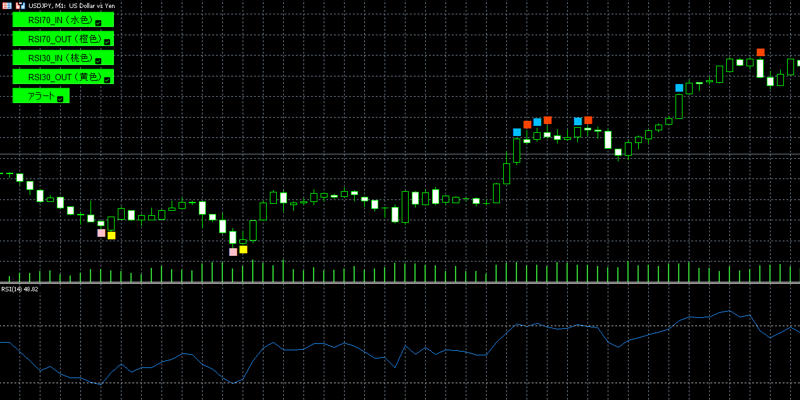Viewport: 800px width, 400px height.
Task: Toggle the RSI30_OUT (黄色) checkbox
Action: click(x=107, y=79)
